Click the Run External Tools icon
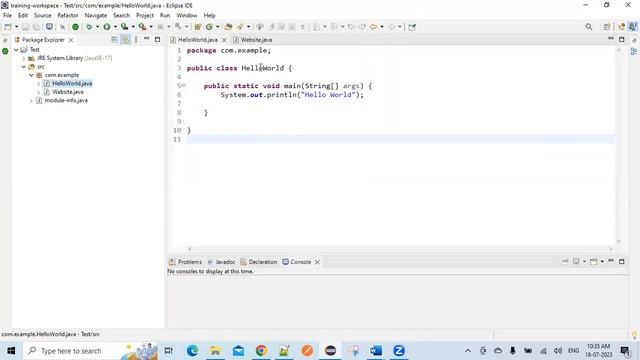 142,27
